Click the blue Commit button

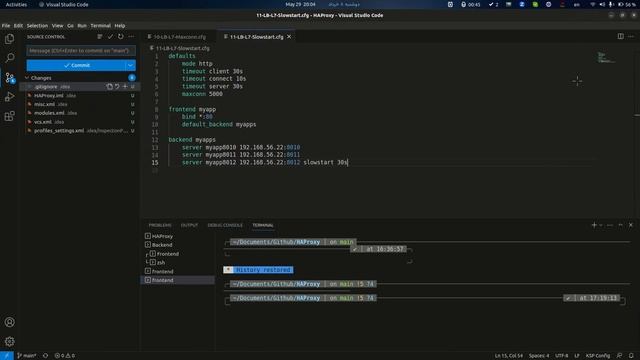(x=76, y=65)
